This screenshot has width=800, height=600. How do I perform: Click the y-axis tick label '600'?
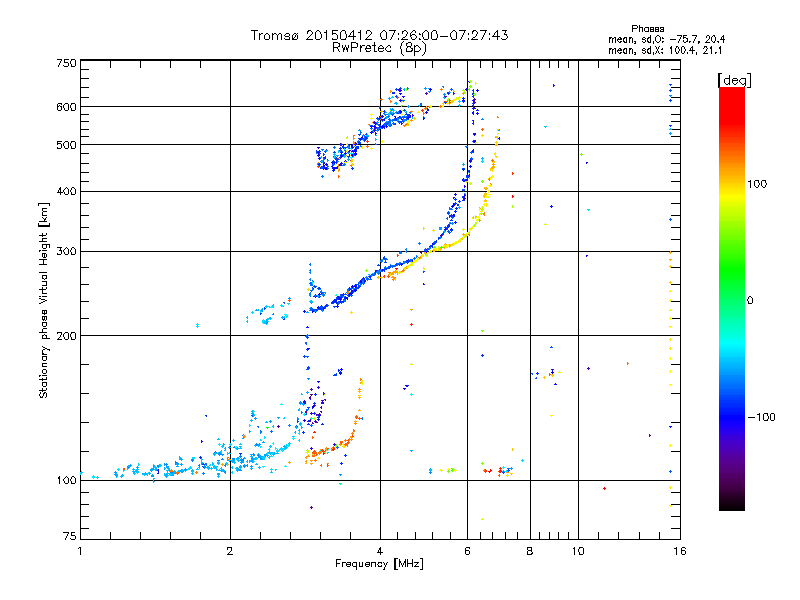pyautogui.click(x=66, y=107)
